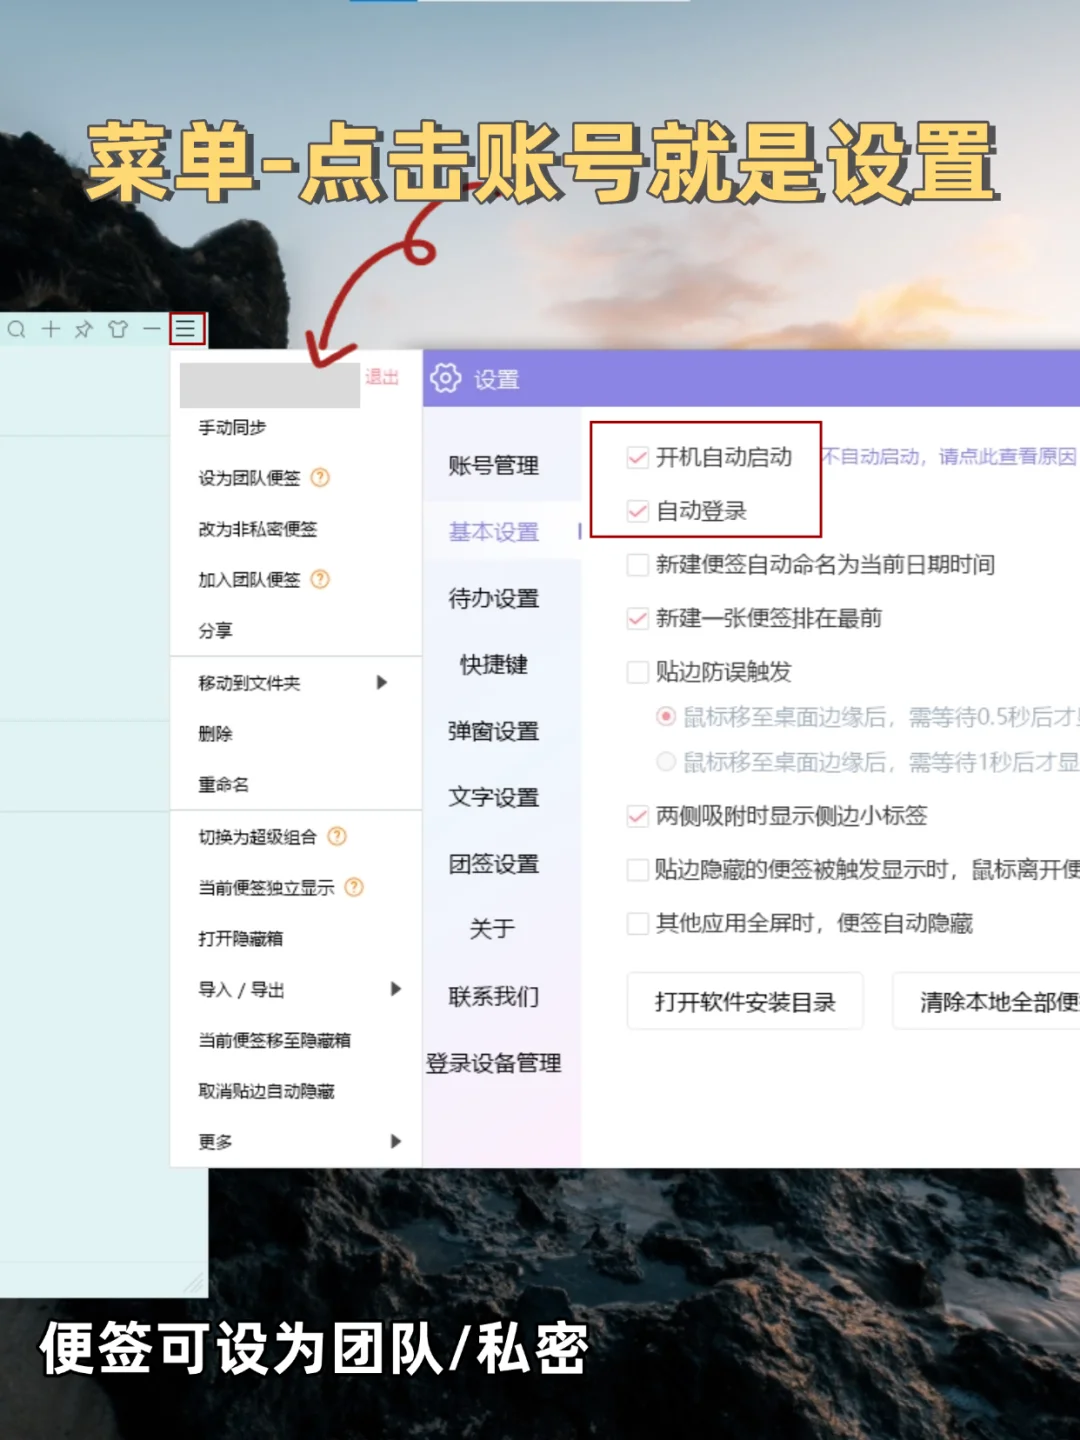Enable 贴边防误触发
This screenshot has width=1080, height=1440.
(637, 672)
